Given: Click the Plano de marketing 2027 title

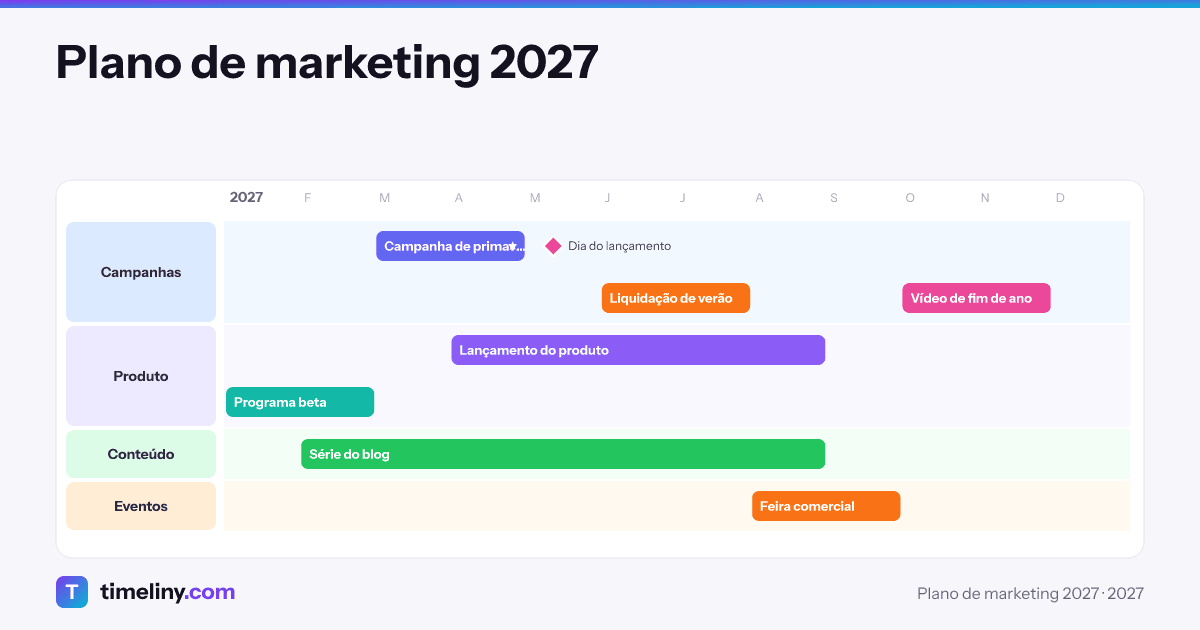Looking at the screenshot, I should coord(327,63).
